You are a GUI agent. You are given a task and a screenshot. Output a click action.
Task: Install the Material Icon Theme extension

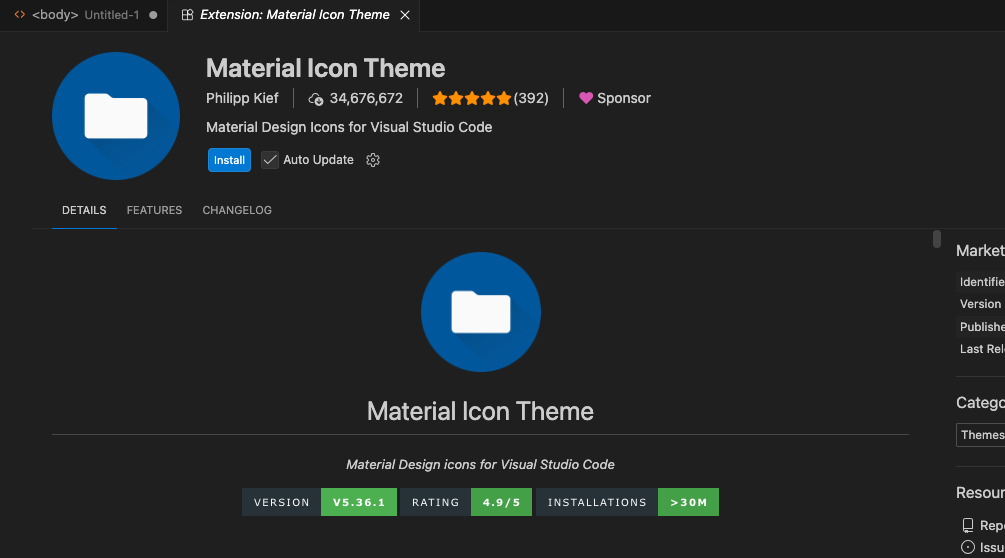[229, 160]
